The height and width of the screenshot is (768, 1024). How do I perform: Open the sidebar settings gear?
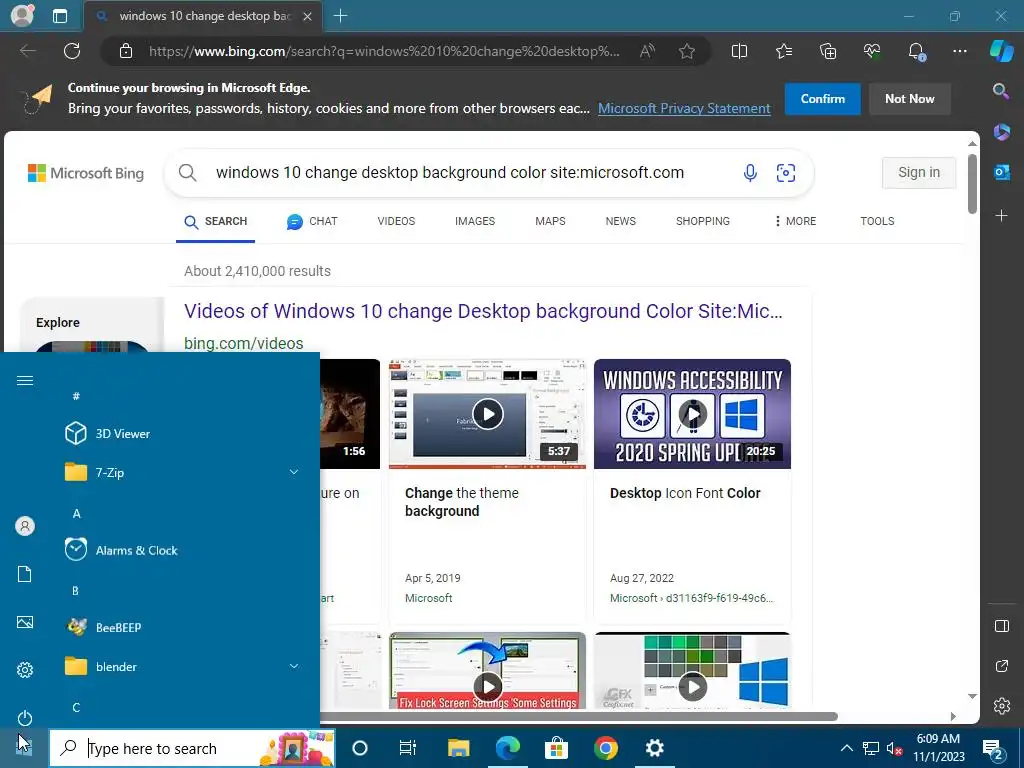click(1002, 706)
